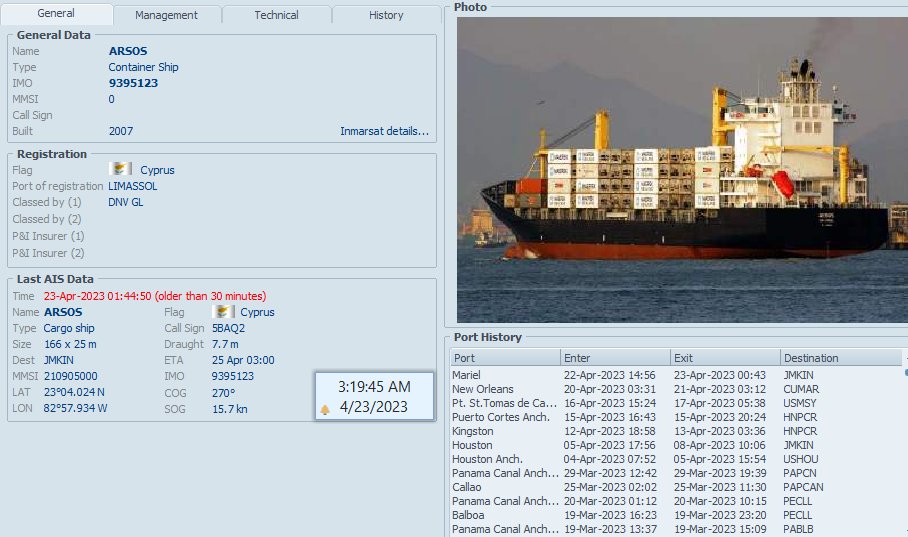Click the Cyprus flag icon in Registration

pos(120,169)
